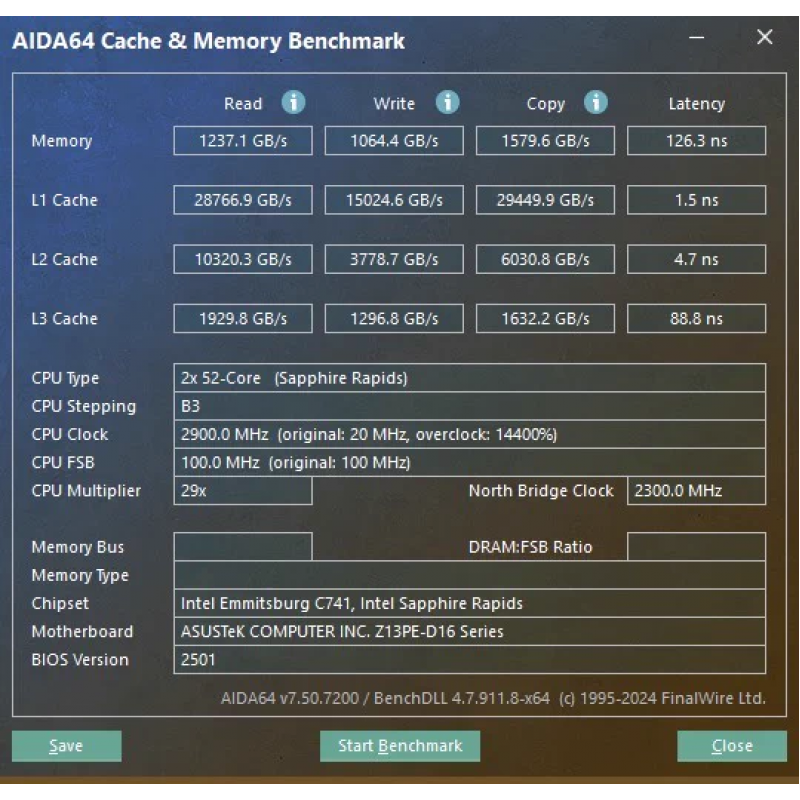The height and width of the screenshot is (800, 800).
Task: Click the L3 Cache row label
Action: (x=64, y=319)
